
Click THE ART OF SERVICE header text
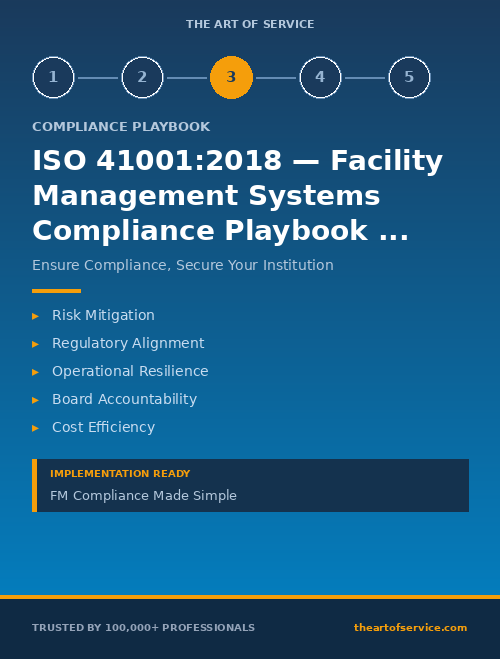pyautogui.click(x=250, y=24)
